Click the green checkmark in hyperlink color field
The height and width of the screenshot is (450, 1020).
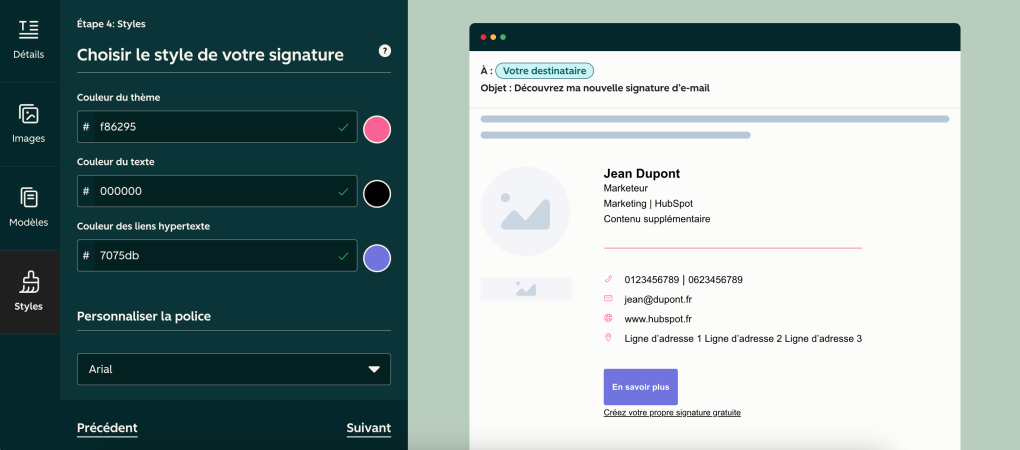tap(343, 256)
